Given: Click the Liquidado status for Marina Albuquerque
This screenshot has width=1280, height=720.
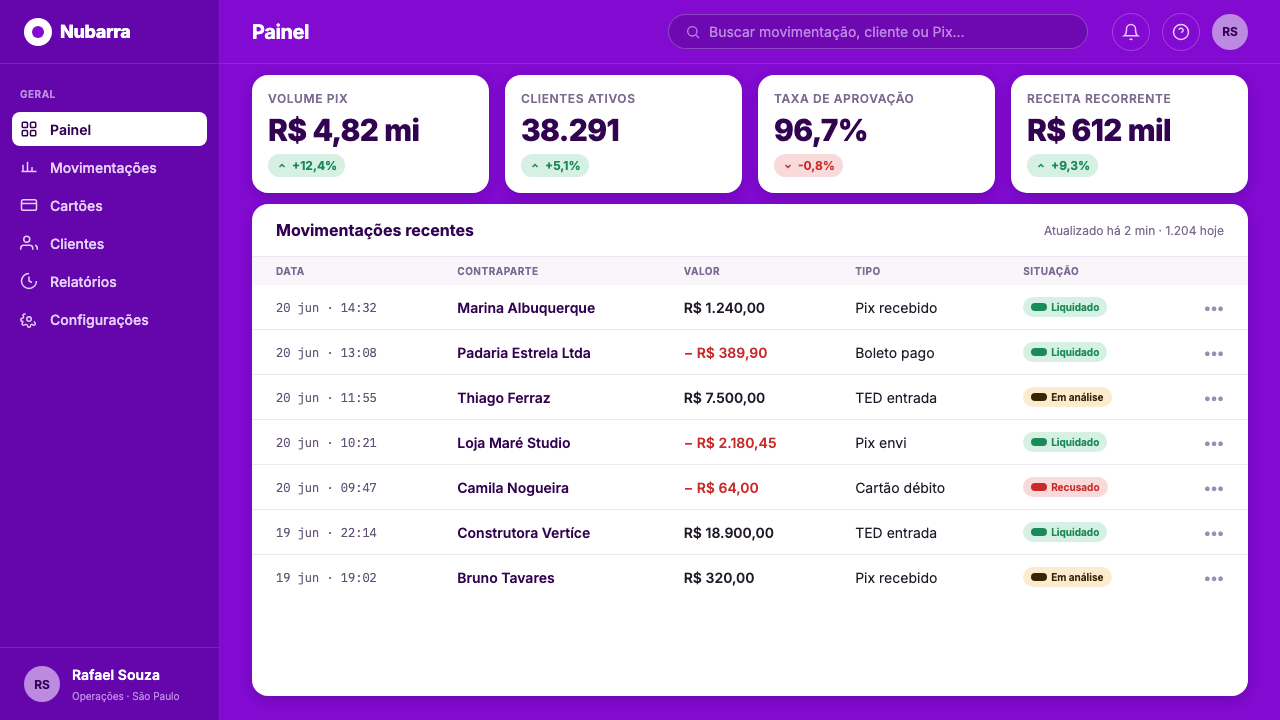Looking at the screenshot, I should click(1065, 308).
